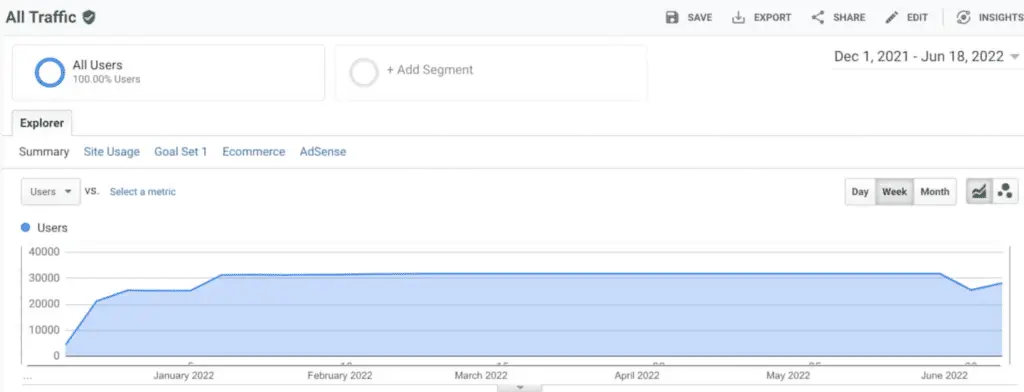Click the 10000 y-axis value

pyautogui.click(x=45, y=330)
